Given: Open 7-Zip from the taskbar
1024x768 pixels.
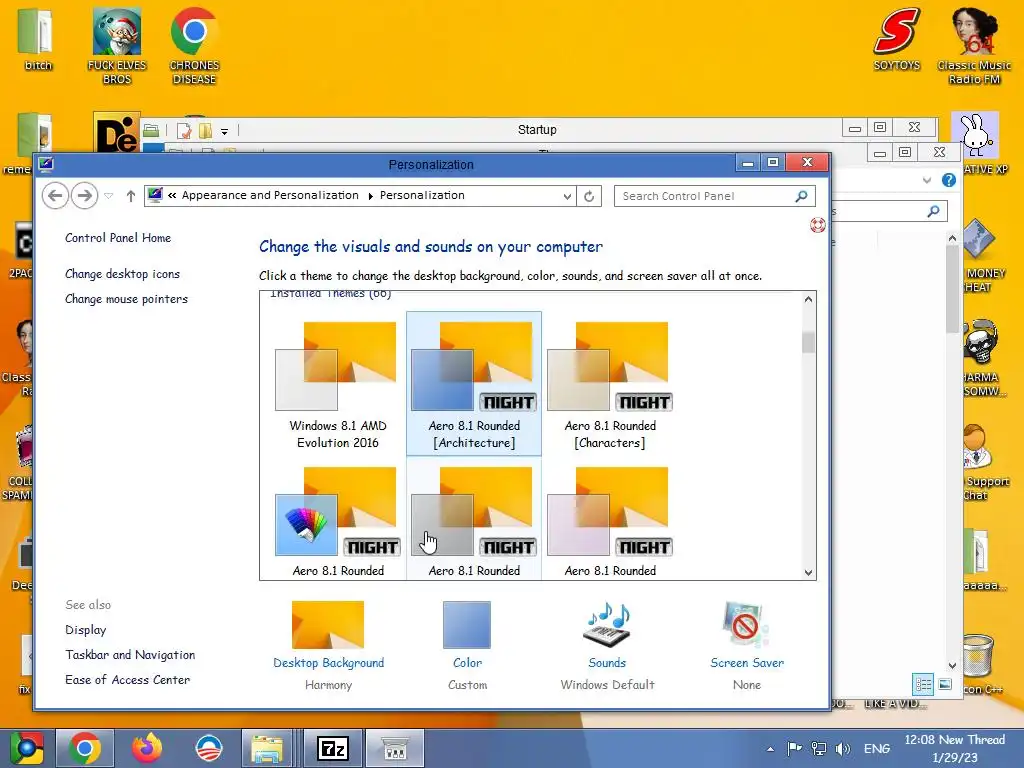Looking at the screenshot, I should pyautogui.click(x=333, y=748).
